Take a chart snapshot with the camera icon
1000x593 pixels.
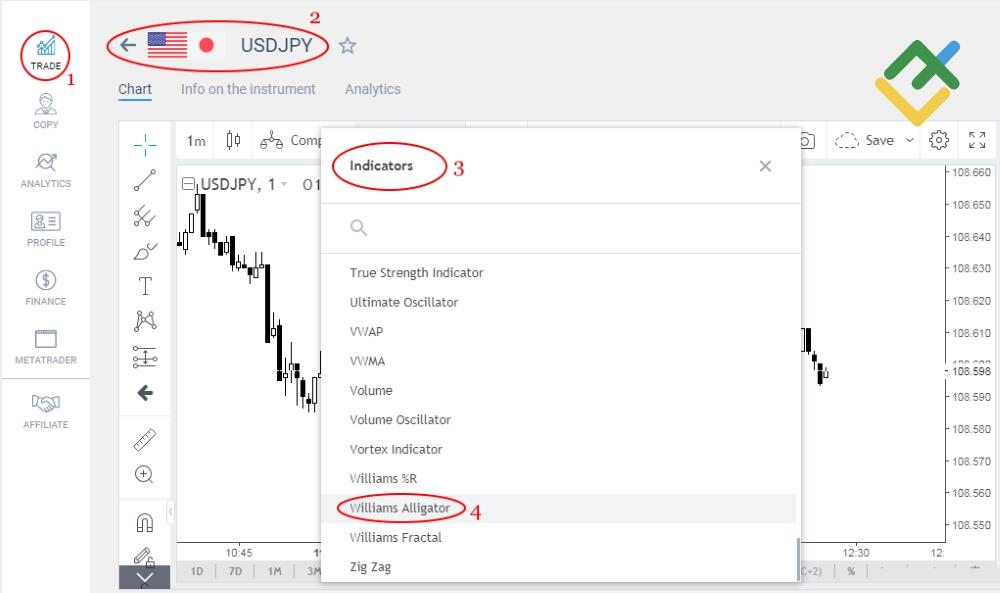tap(810, 140)
